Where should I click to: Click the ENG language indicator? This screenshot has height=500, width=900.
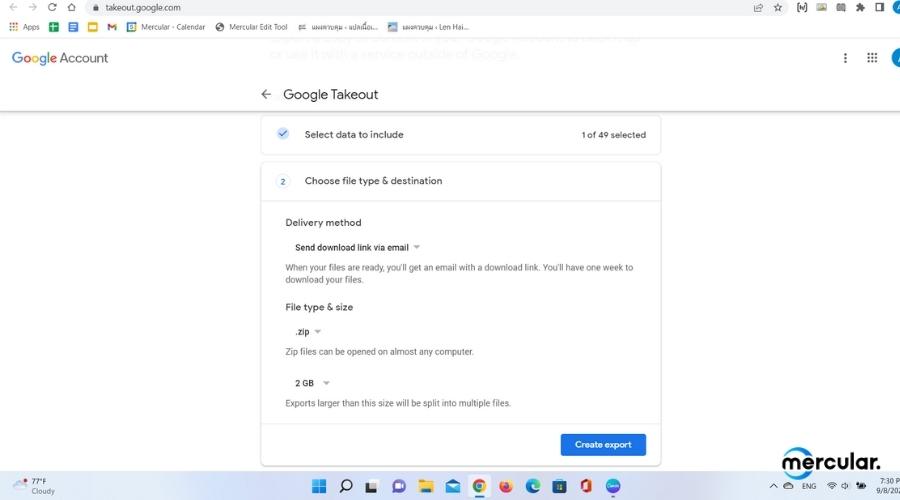click(809, 486)
